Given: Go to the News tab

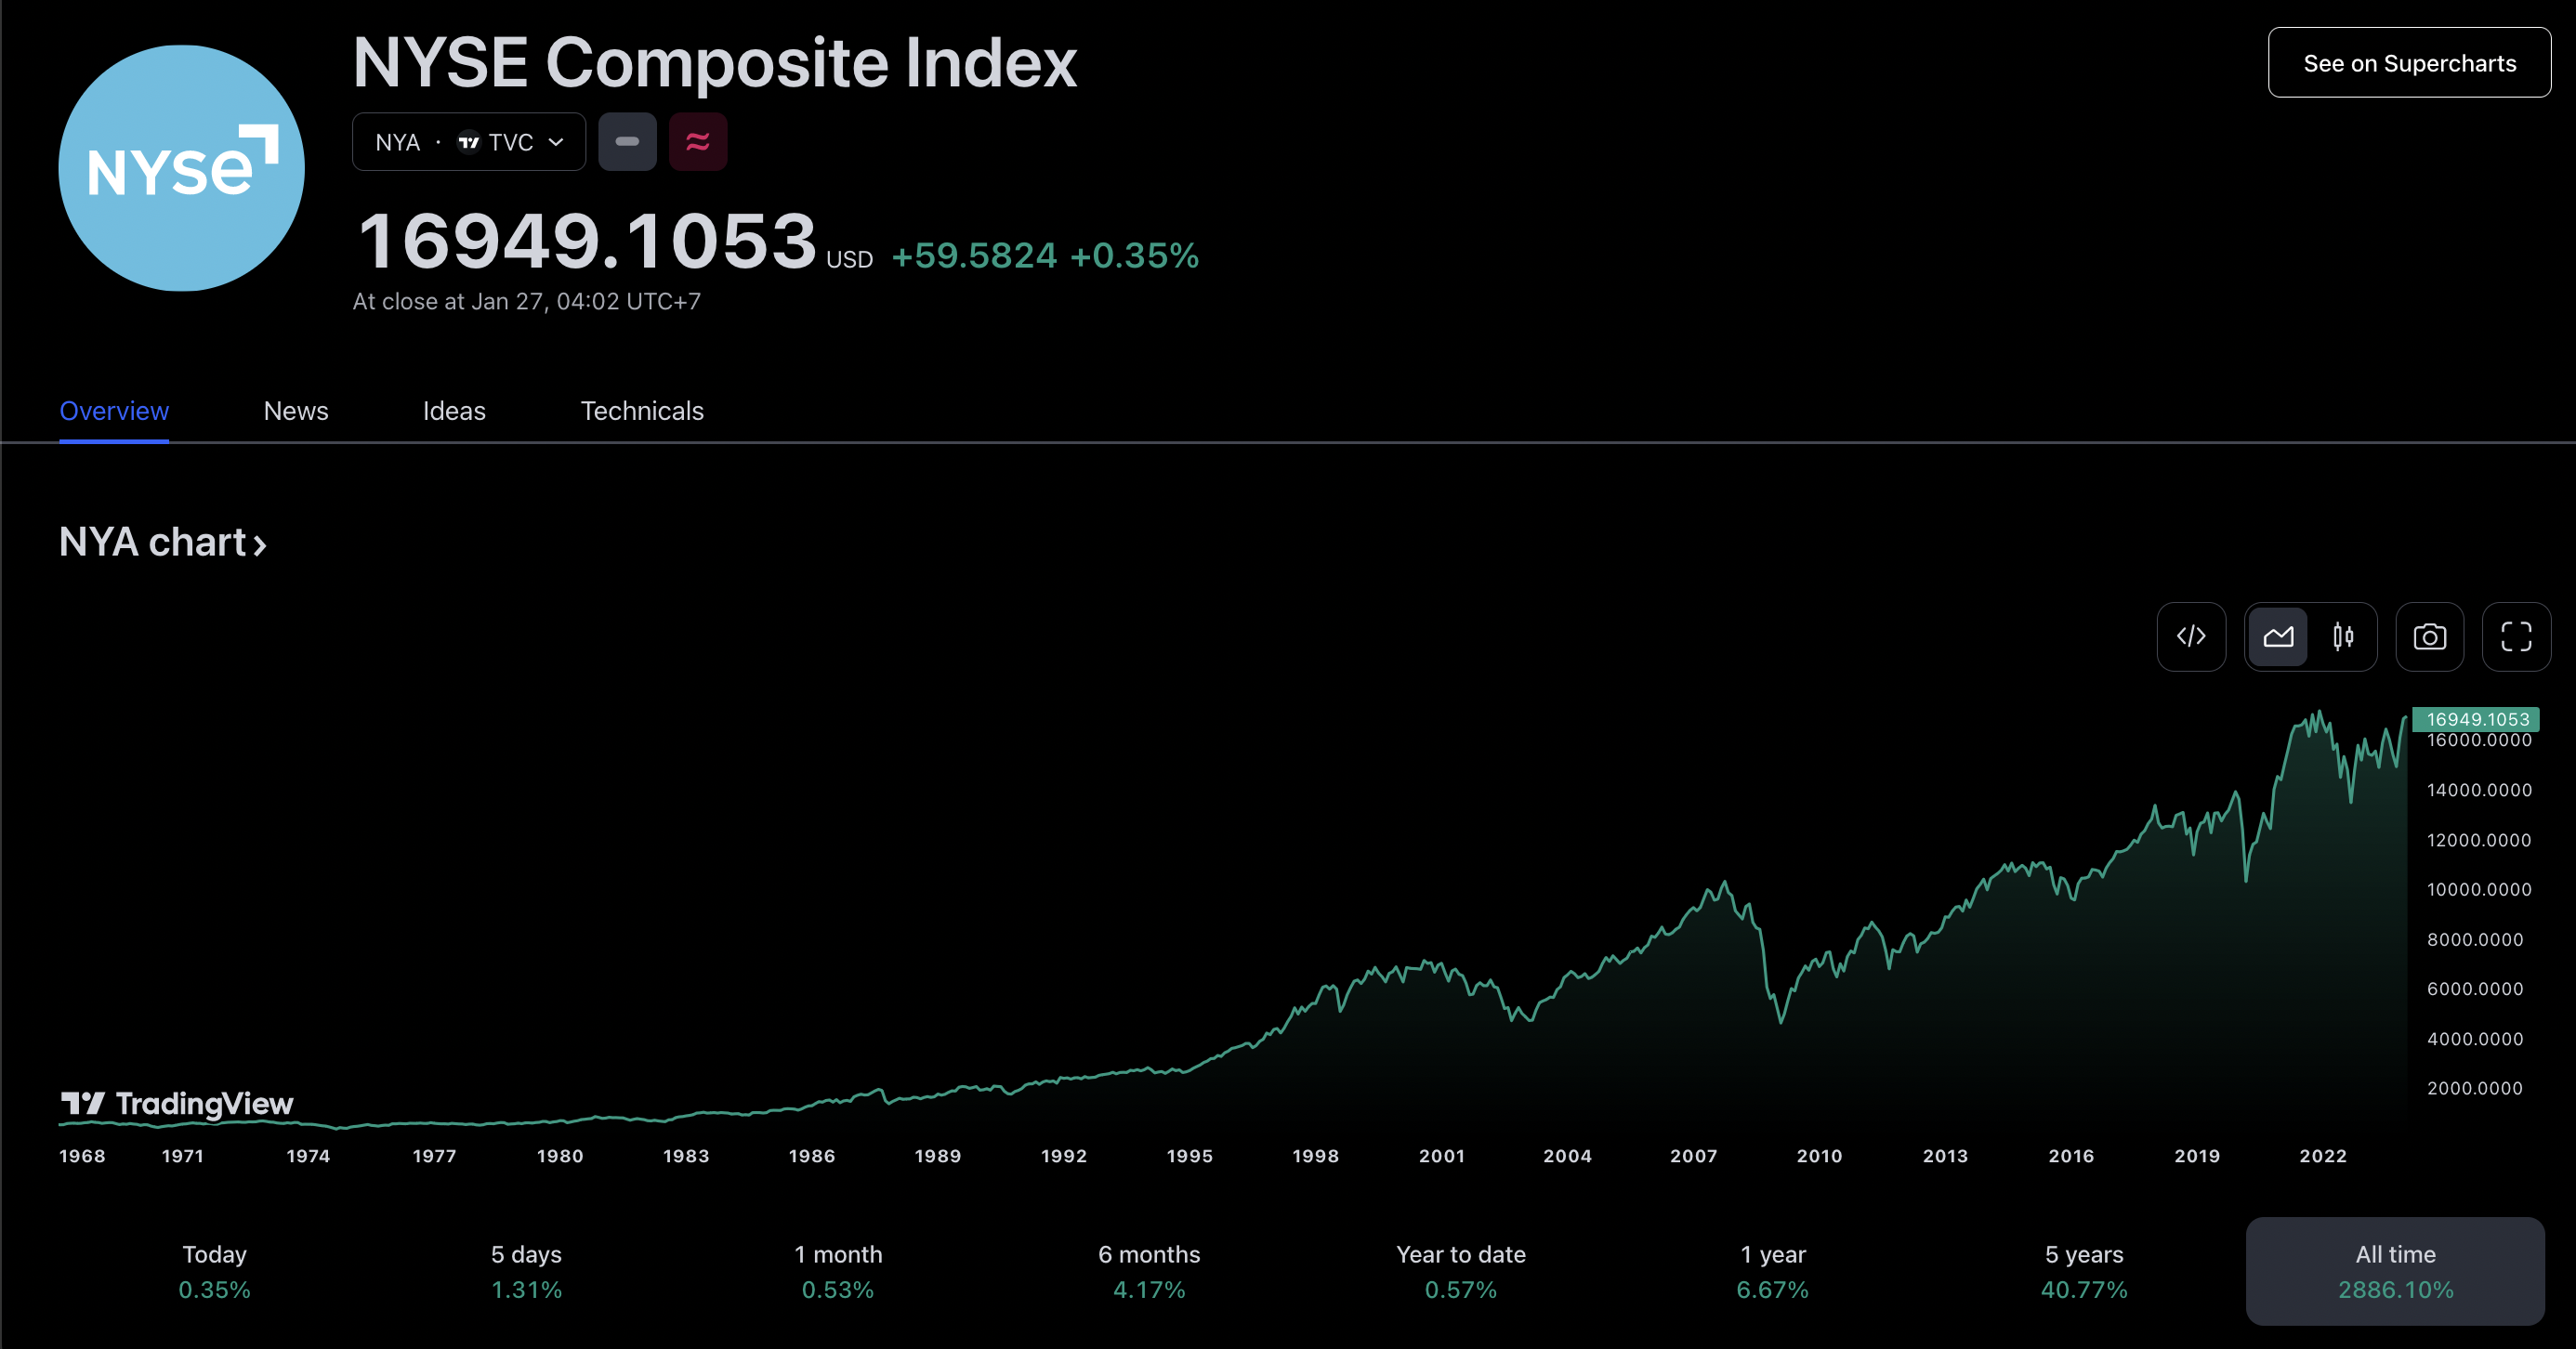Looking at the screenshot, I should coord(296,411).
